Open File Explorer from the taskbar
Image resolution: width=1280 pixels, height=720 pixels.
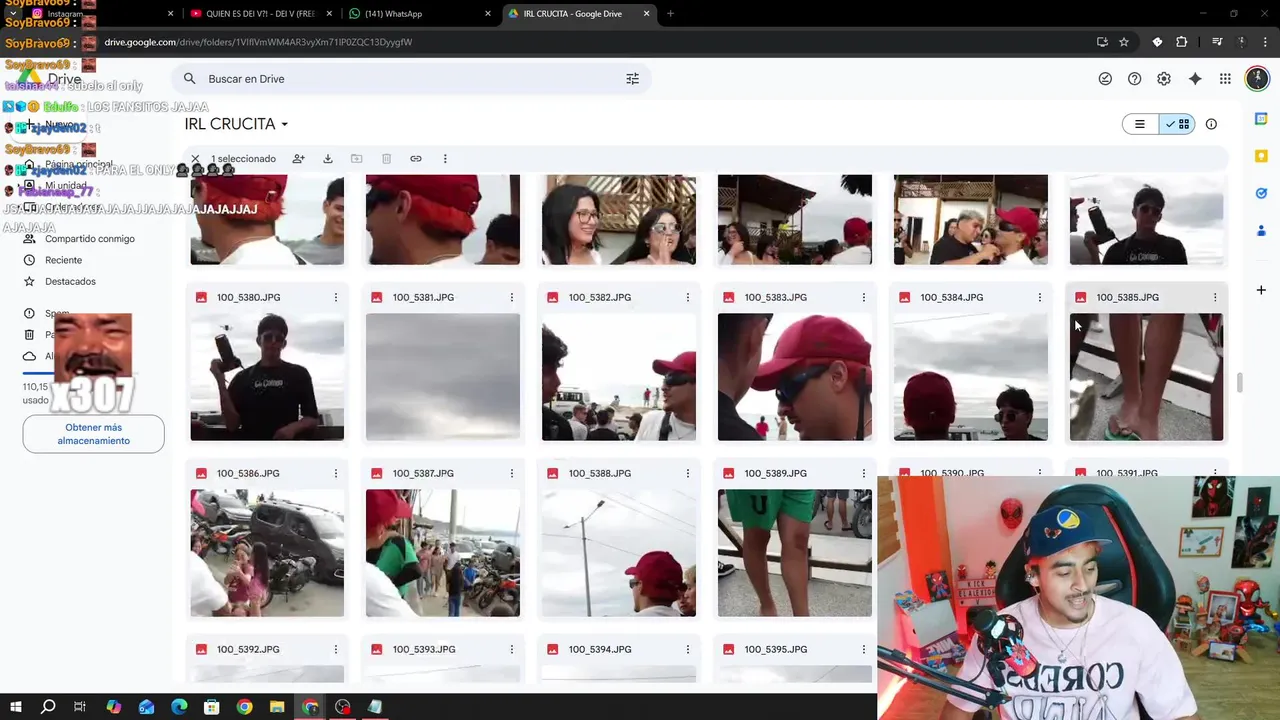(x=277, y=707)
